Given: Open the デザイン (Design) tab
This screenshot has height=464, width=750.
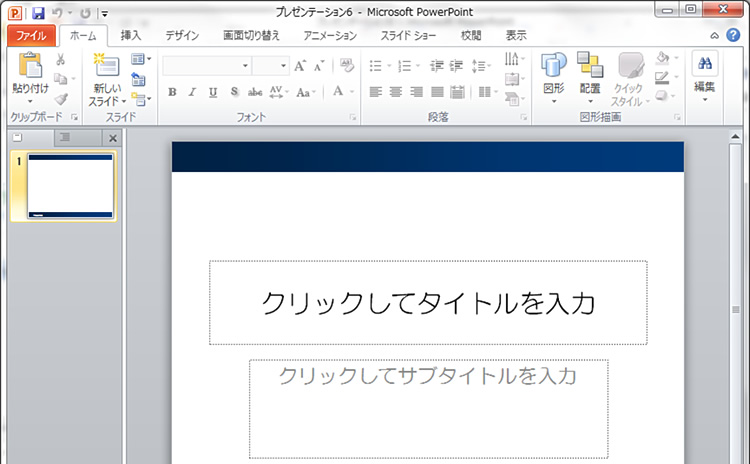Looking at the screenshot, I should click(x=182, y=35).
